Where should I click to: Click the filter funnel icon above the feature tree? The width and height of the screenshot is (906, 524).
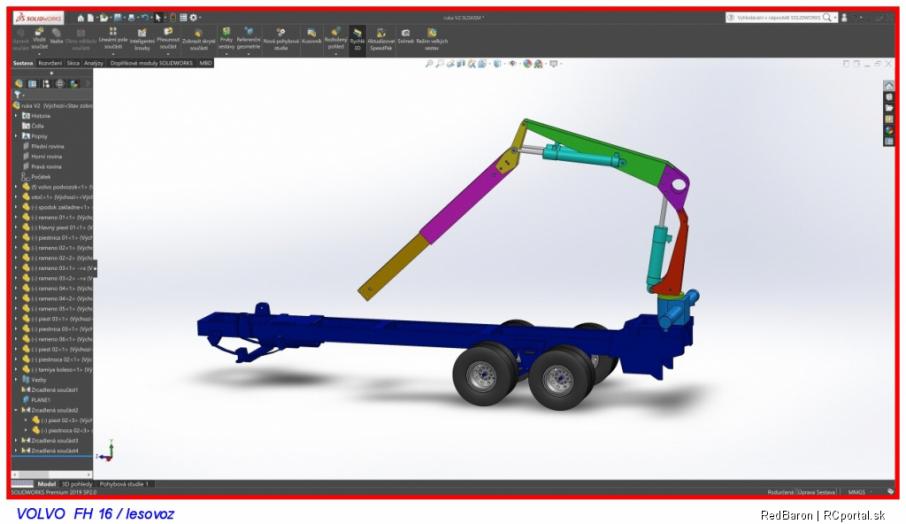[x=18, y=95]
